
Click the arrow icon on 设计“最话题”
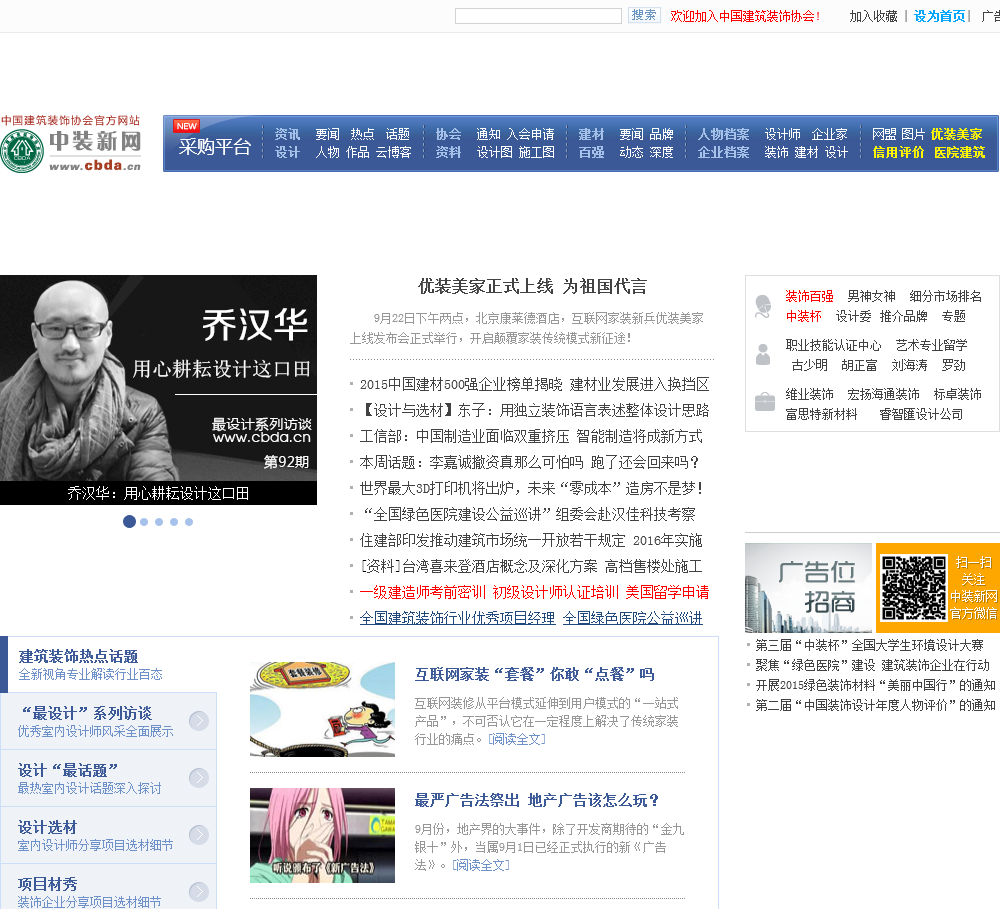[x=199, y=778]
